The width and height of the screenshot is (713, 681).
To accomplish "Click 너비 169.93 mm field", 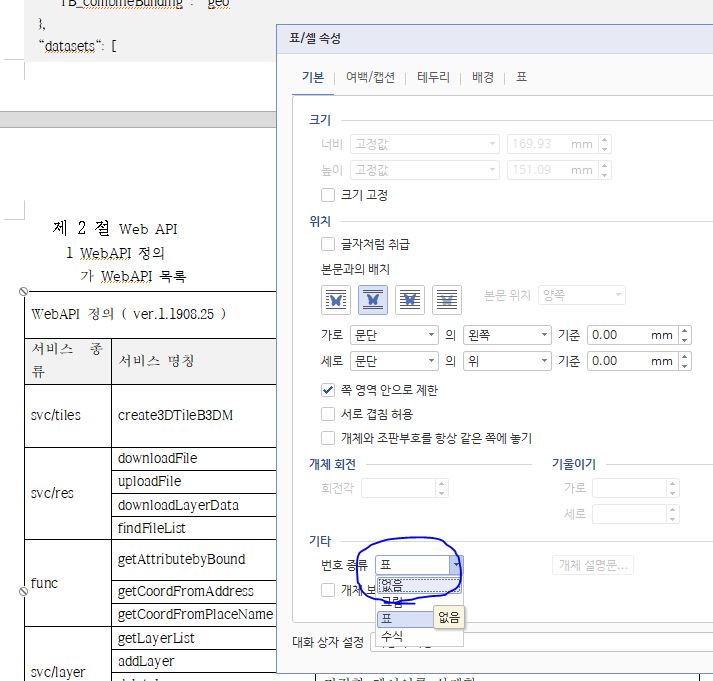I will point(553,144).
